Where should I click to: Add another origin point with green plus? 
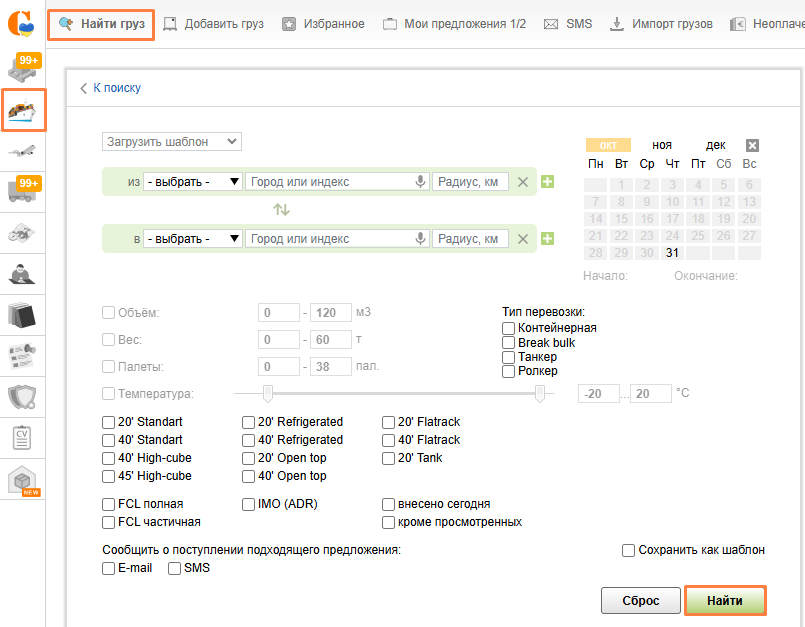click(547, 182)
